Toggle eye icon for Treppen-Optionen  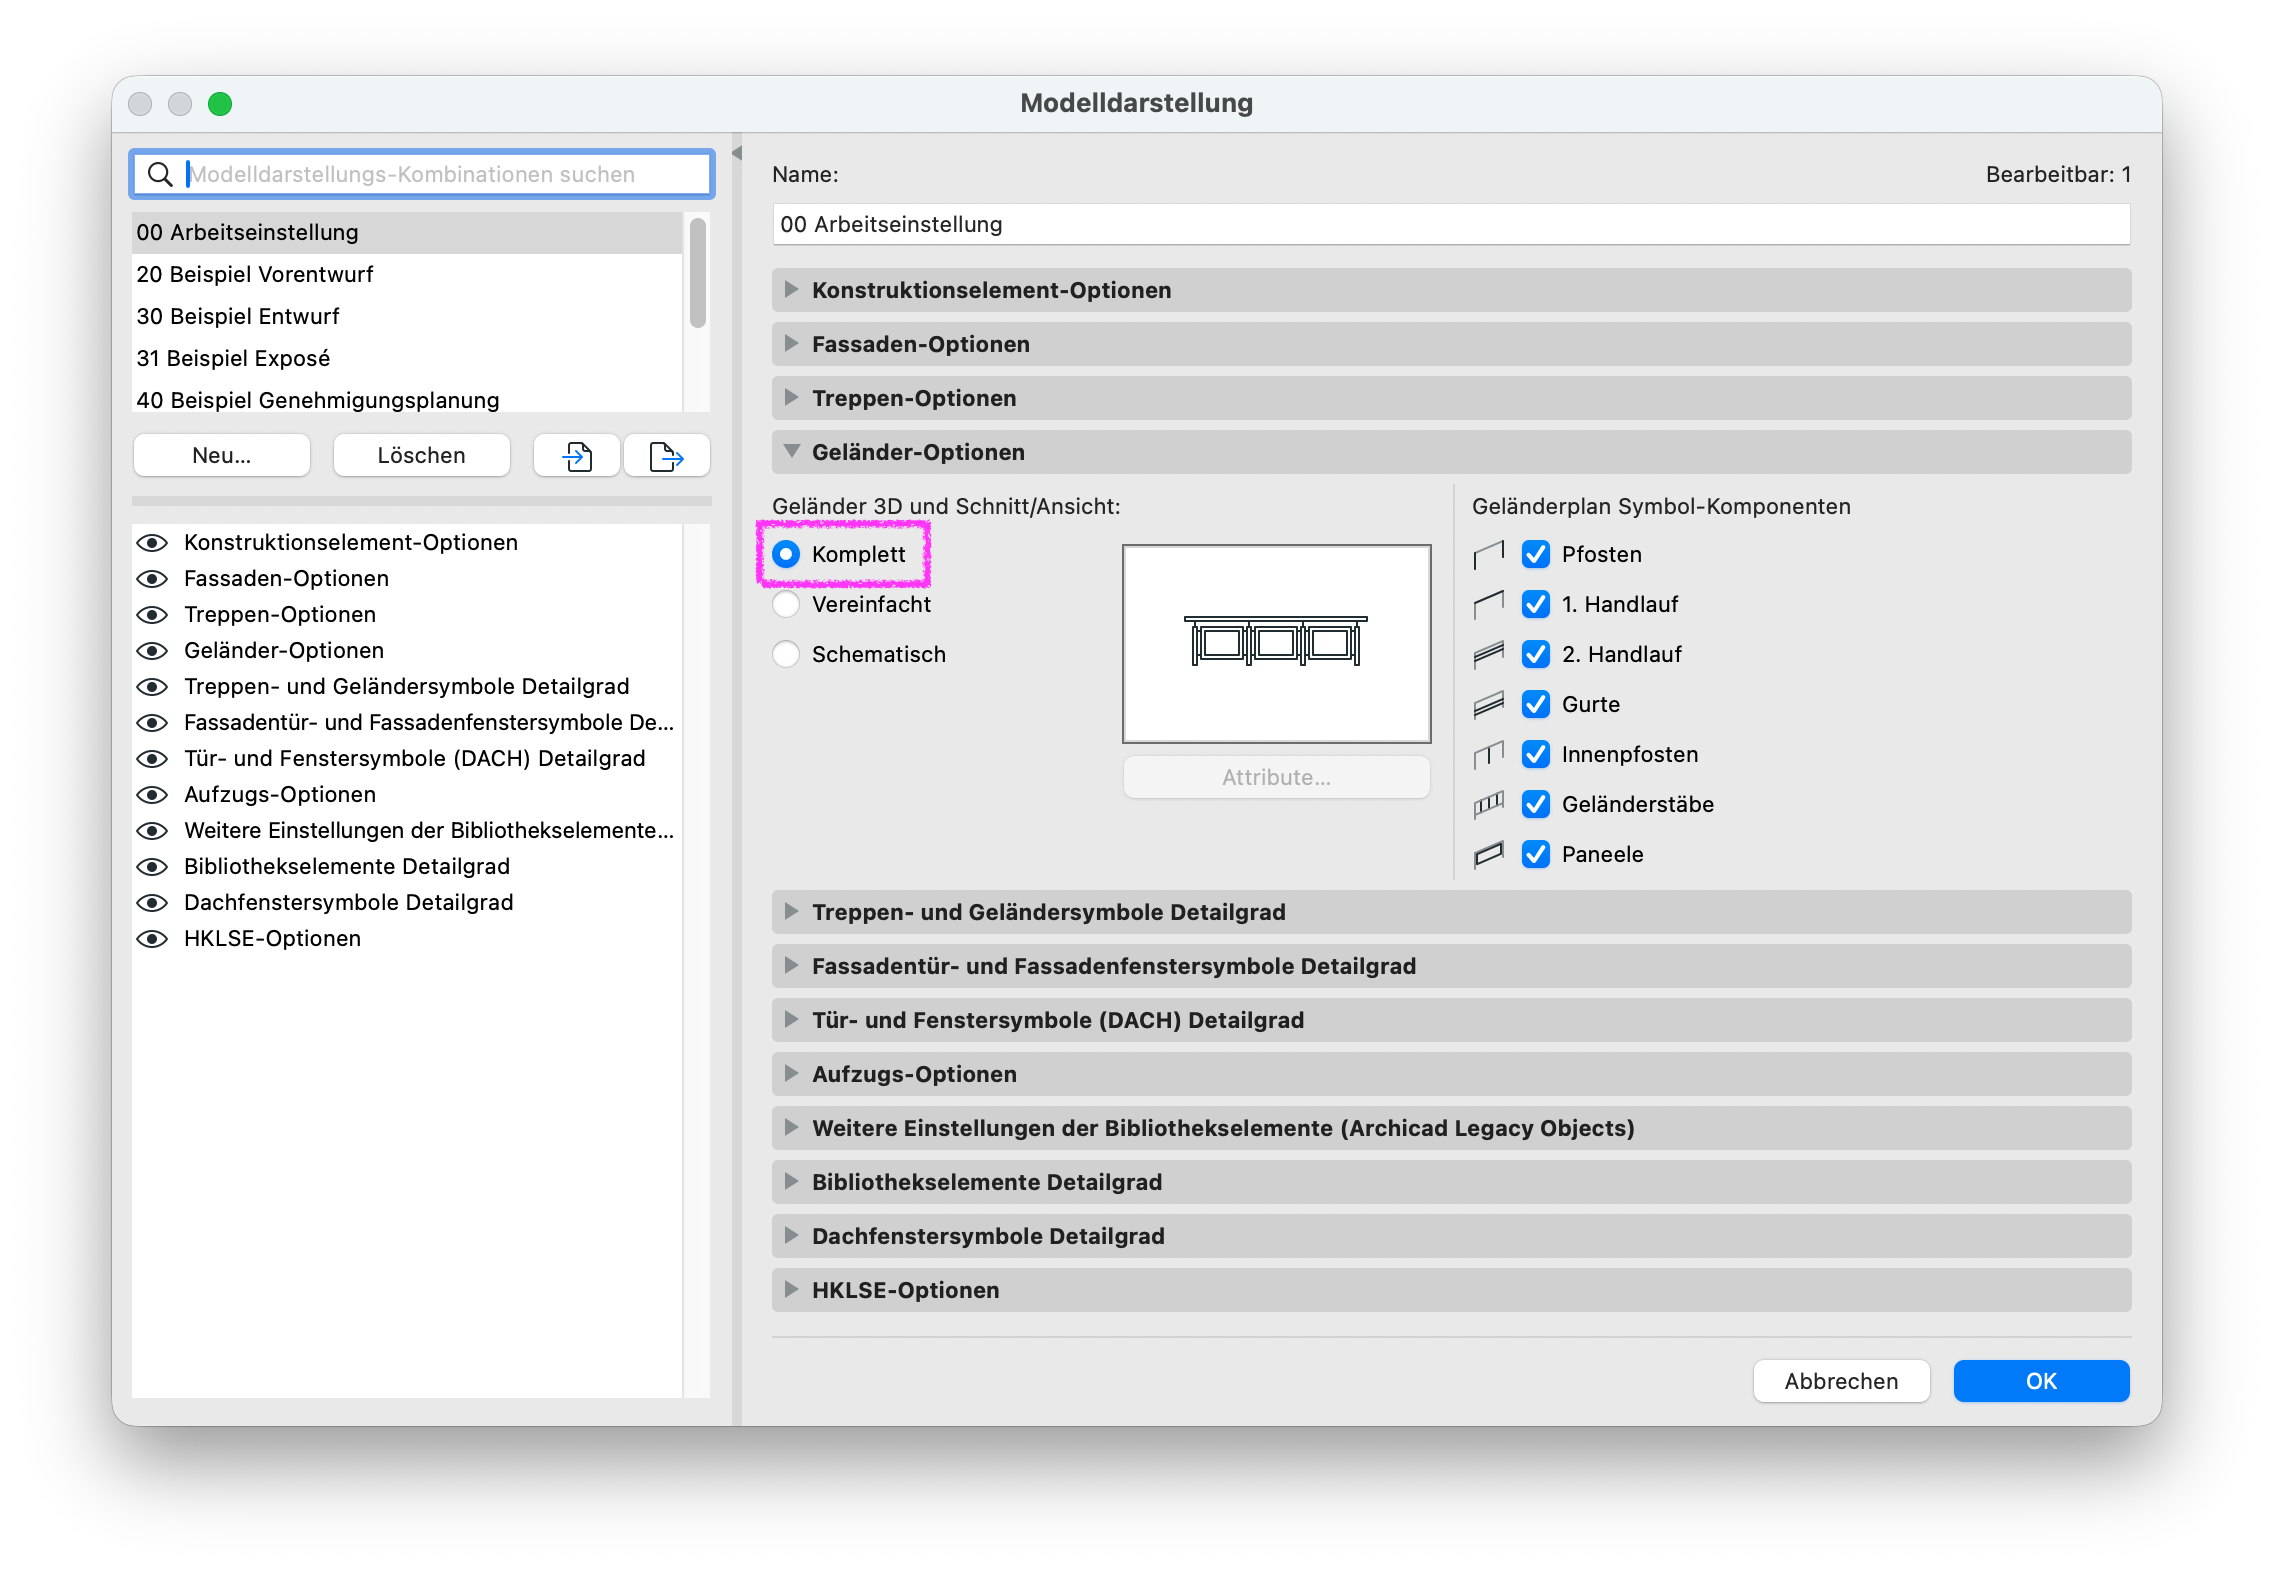[x=152, y=615]
